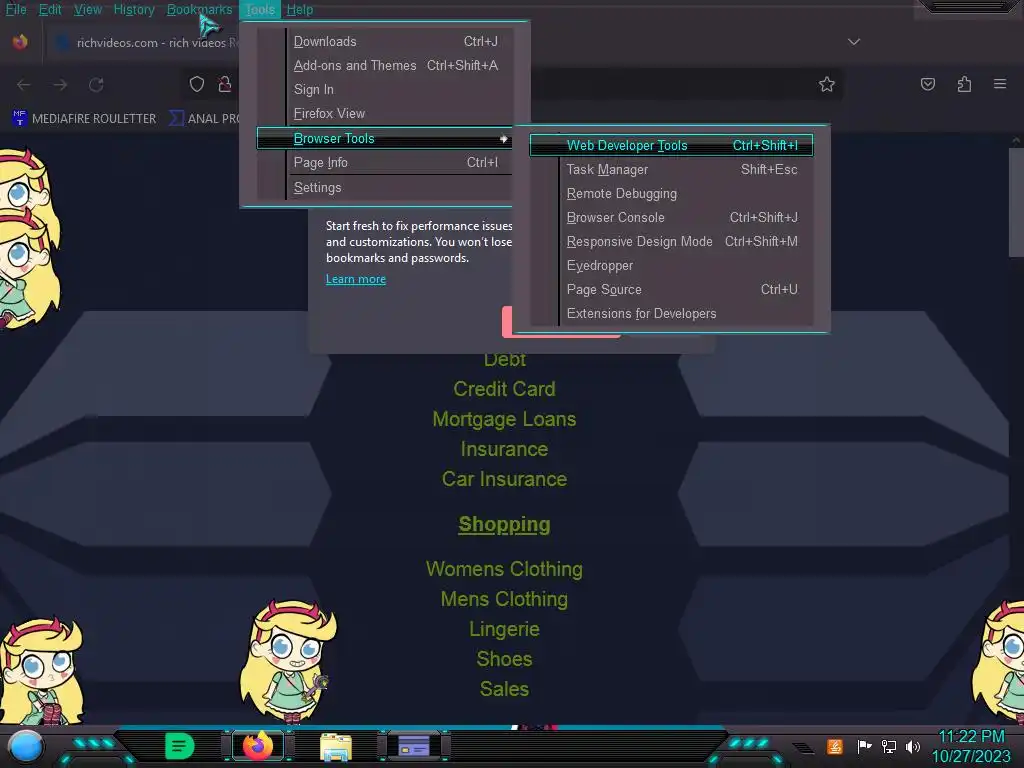Open the Shopping heading link
Image resolution: width=1024 pixels, height=768 pixels.
[x=504, y=524]
